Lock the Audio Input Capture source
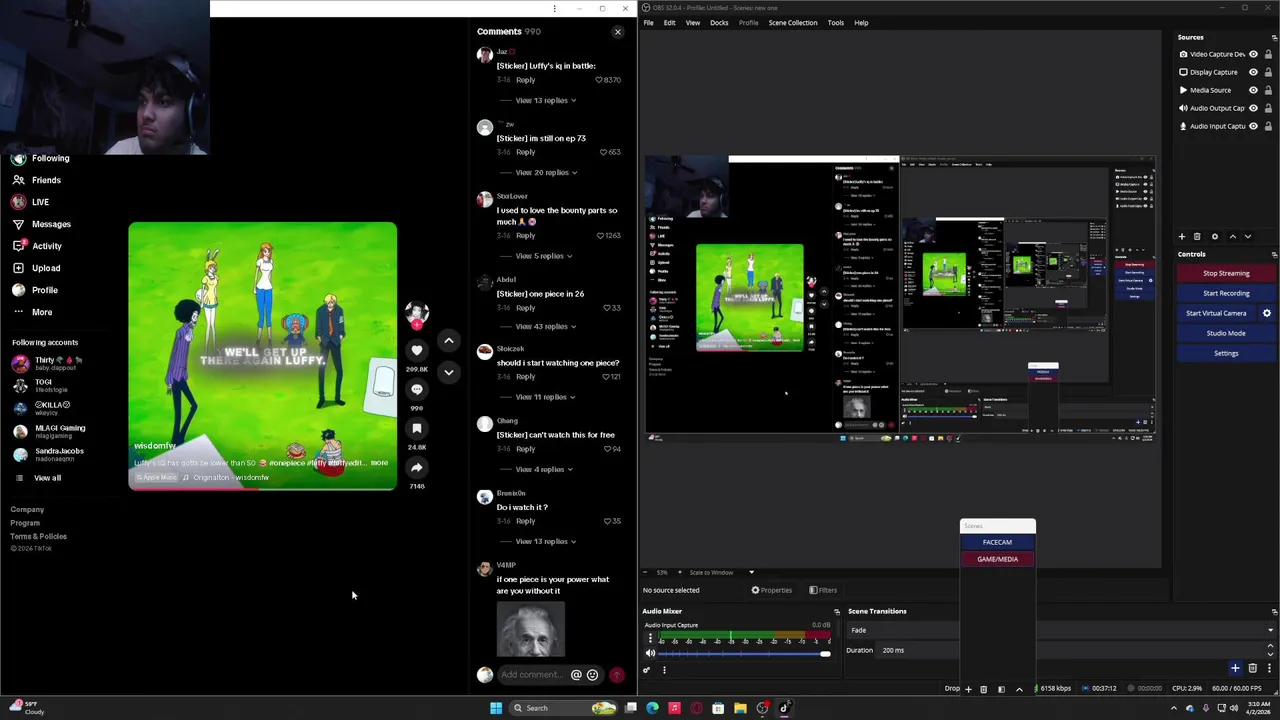 click(1268, 126)
